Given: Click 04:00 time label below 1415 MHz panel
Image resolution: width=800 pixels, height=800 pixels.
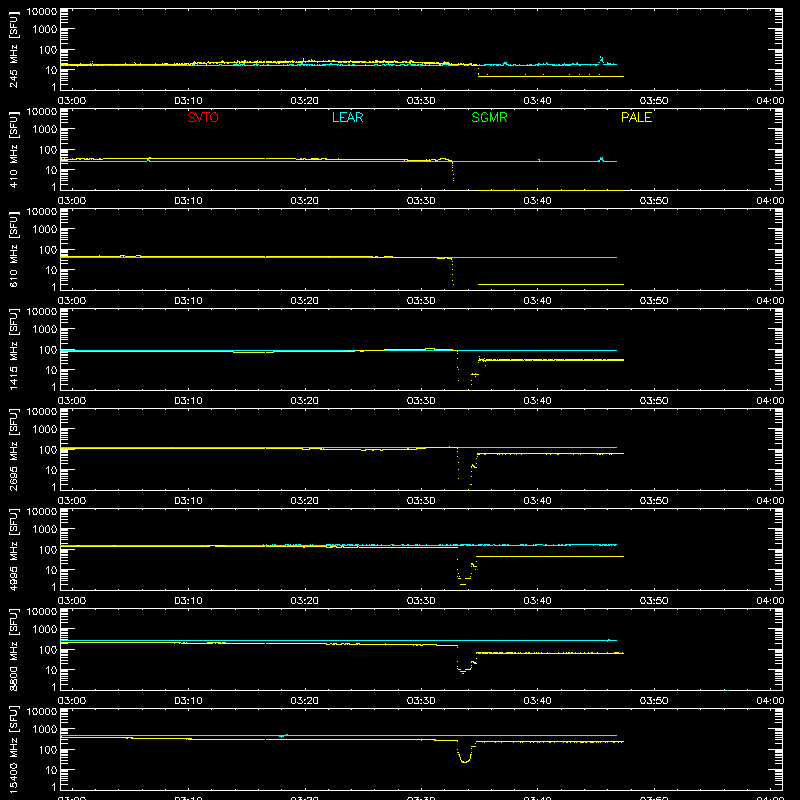Looking at the screenshot, I should pos(770,401).
